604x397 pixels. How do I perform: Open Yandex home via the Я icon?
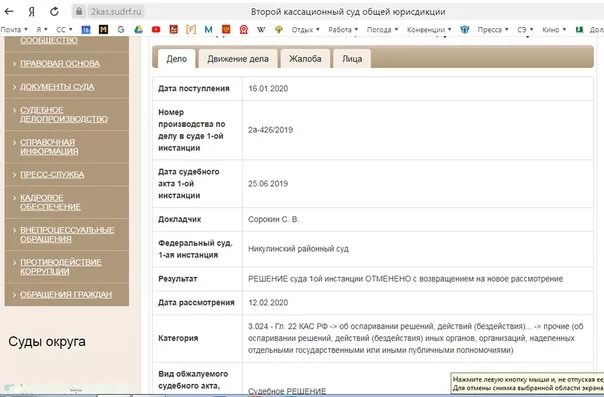point(32,12)
